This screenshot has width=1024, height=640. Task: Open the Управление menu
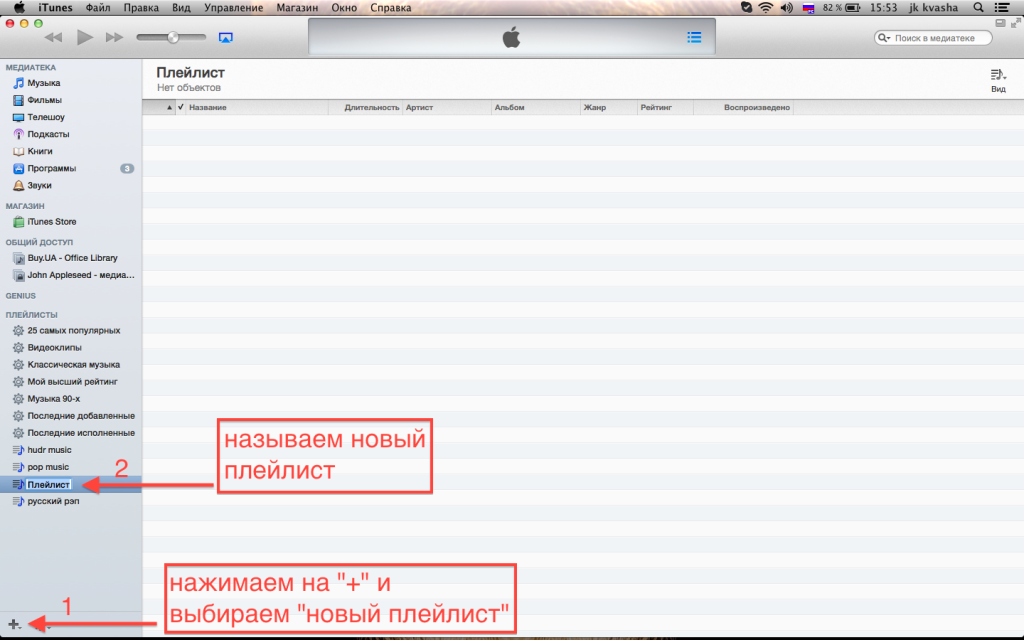(233, 8)
